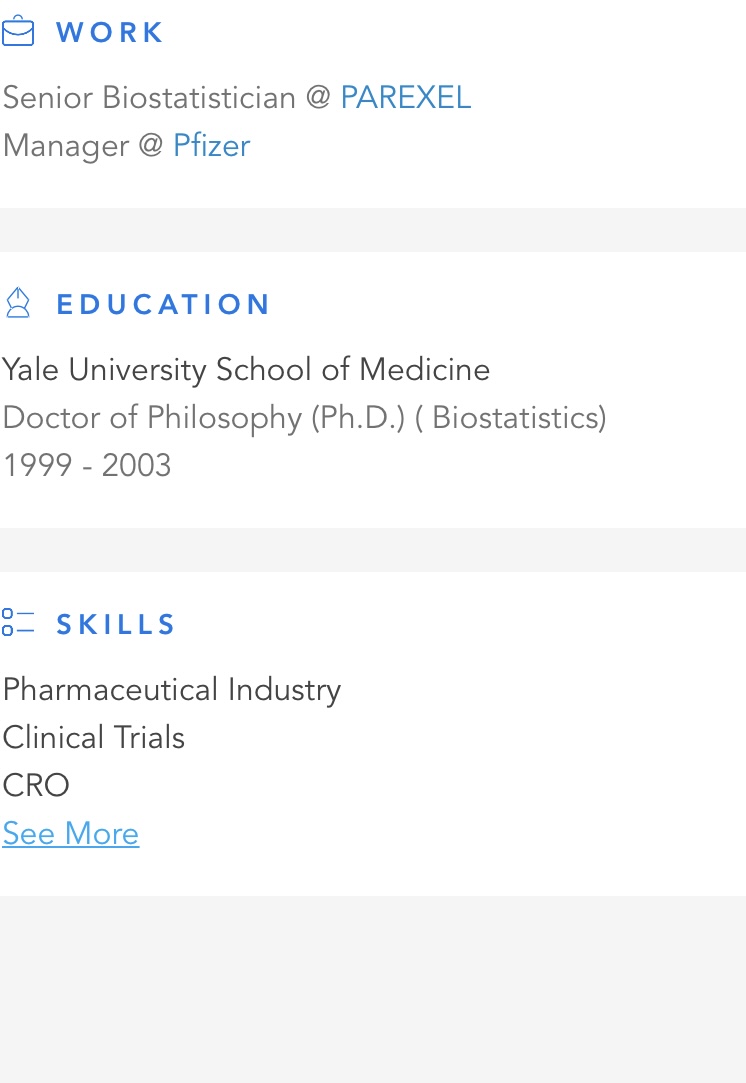Click the 1999 - 2003 date range
Viewport: 746px width, 1083px height.
[87, 465]
